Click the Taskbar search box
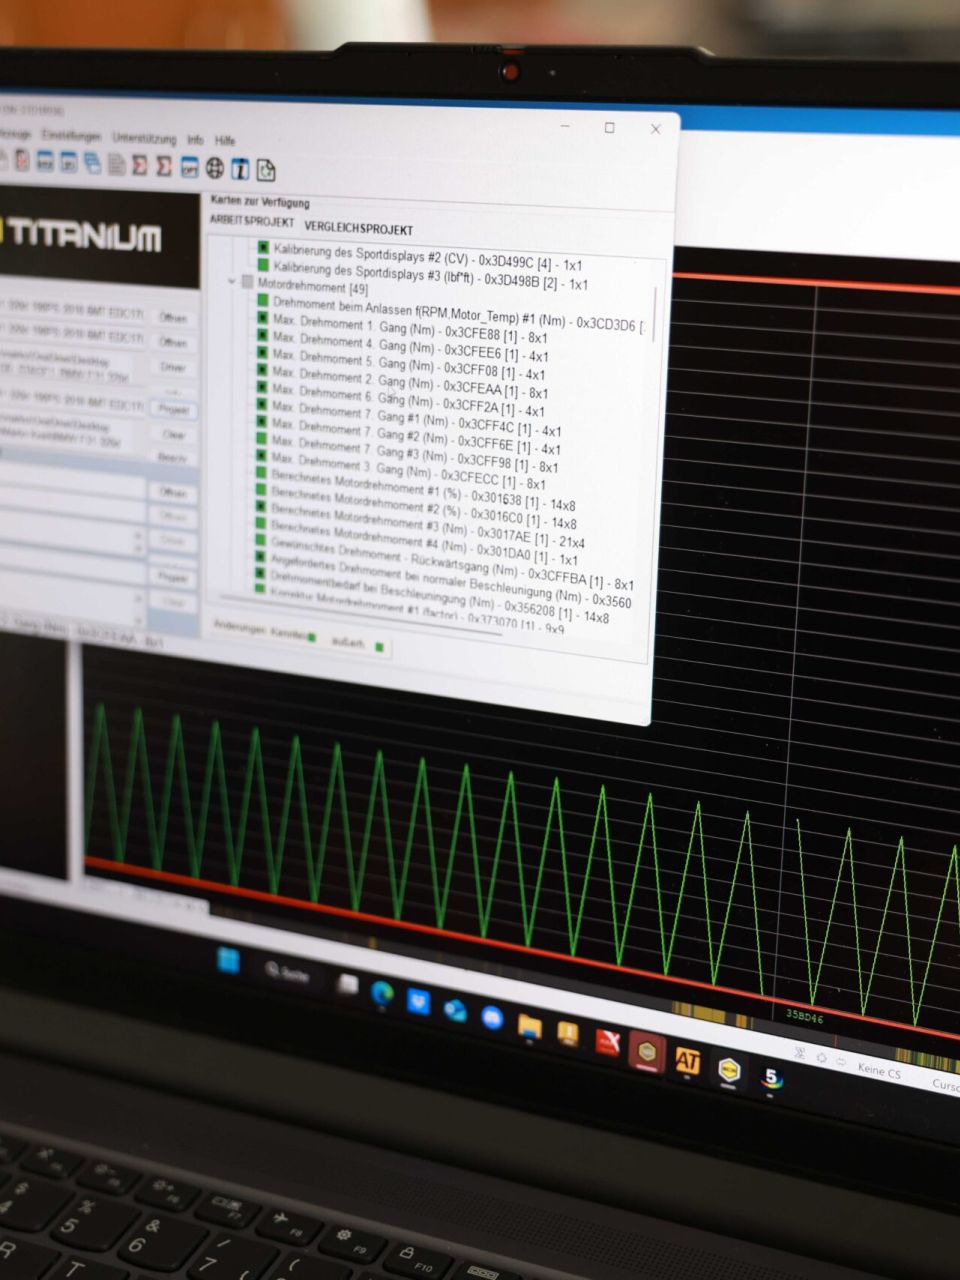Image resolution: width=960 pixels, height=1280 pixels. [287, 972]
